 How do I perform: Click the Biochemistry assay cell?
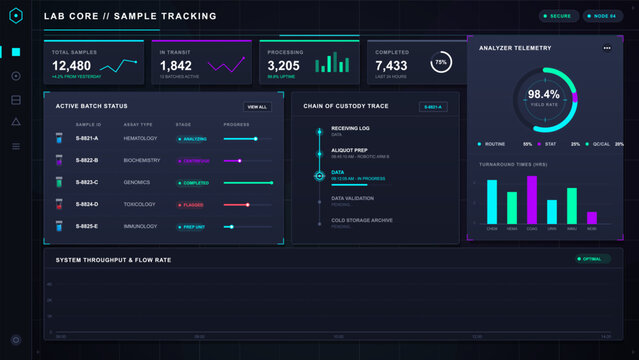coord(142,160)
